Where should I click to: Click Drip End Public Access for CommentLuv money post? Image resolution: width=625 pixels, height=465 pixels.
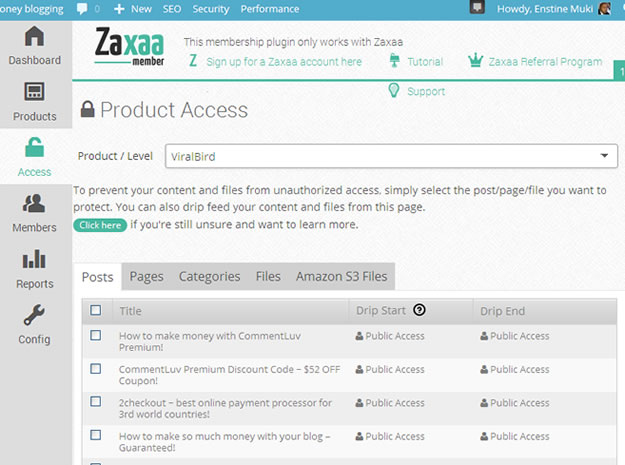(515, 336)
